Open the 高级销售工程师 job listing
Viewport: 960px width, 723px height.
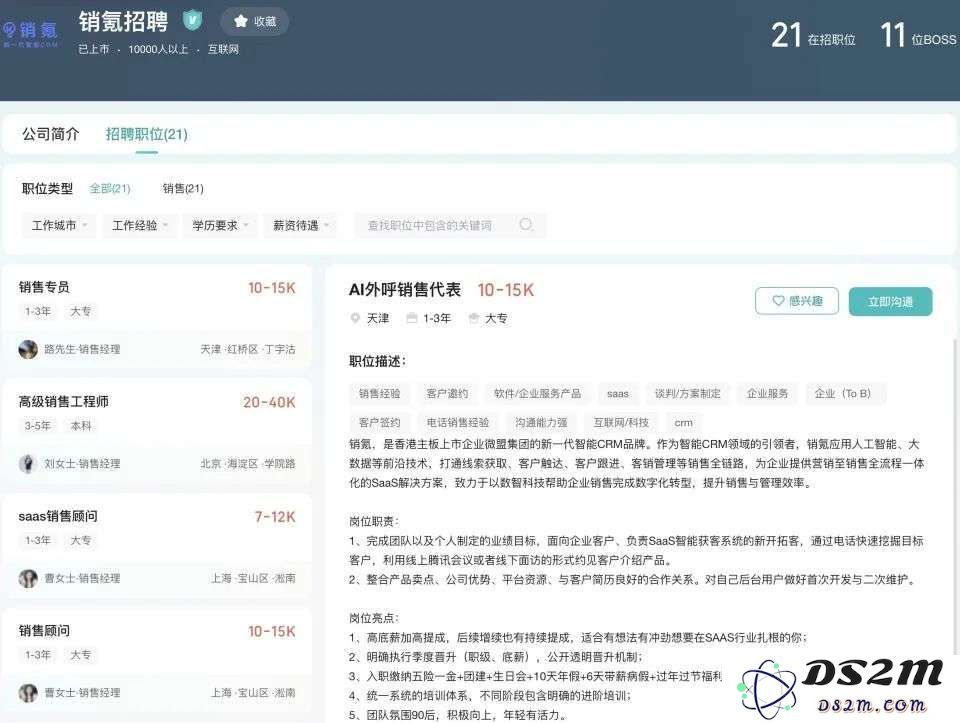click(157, 431)
